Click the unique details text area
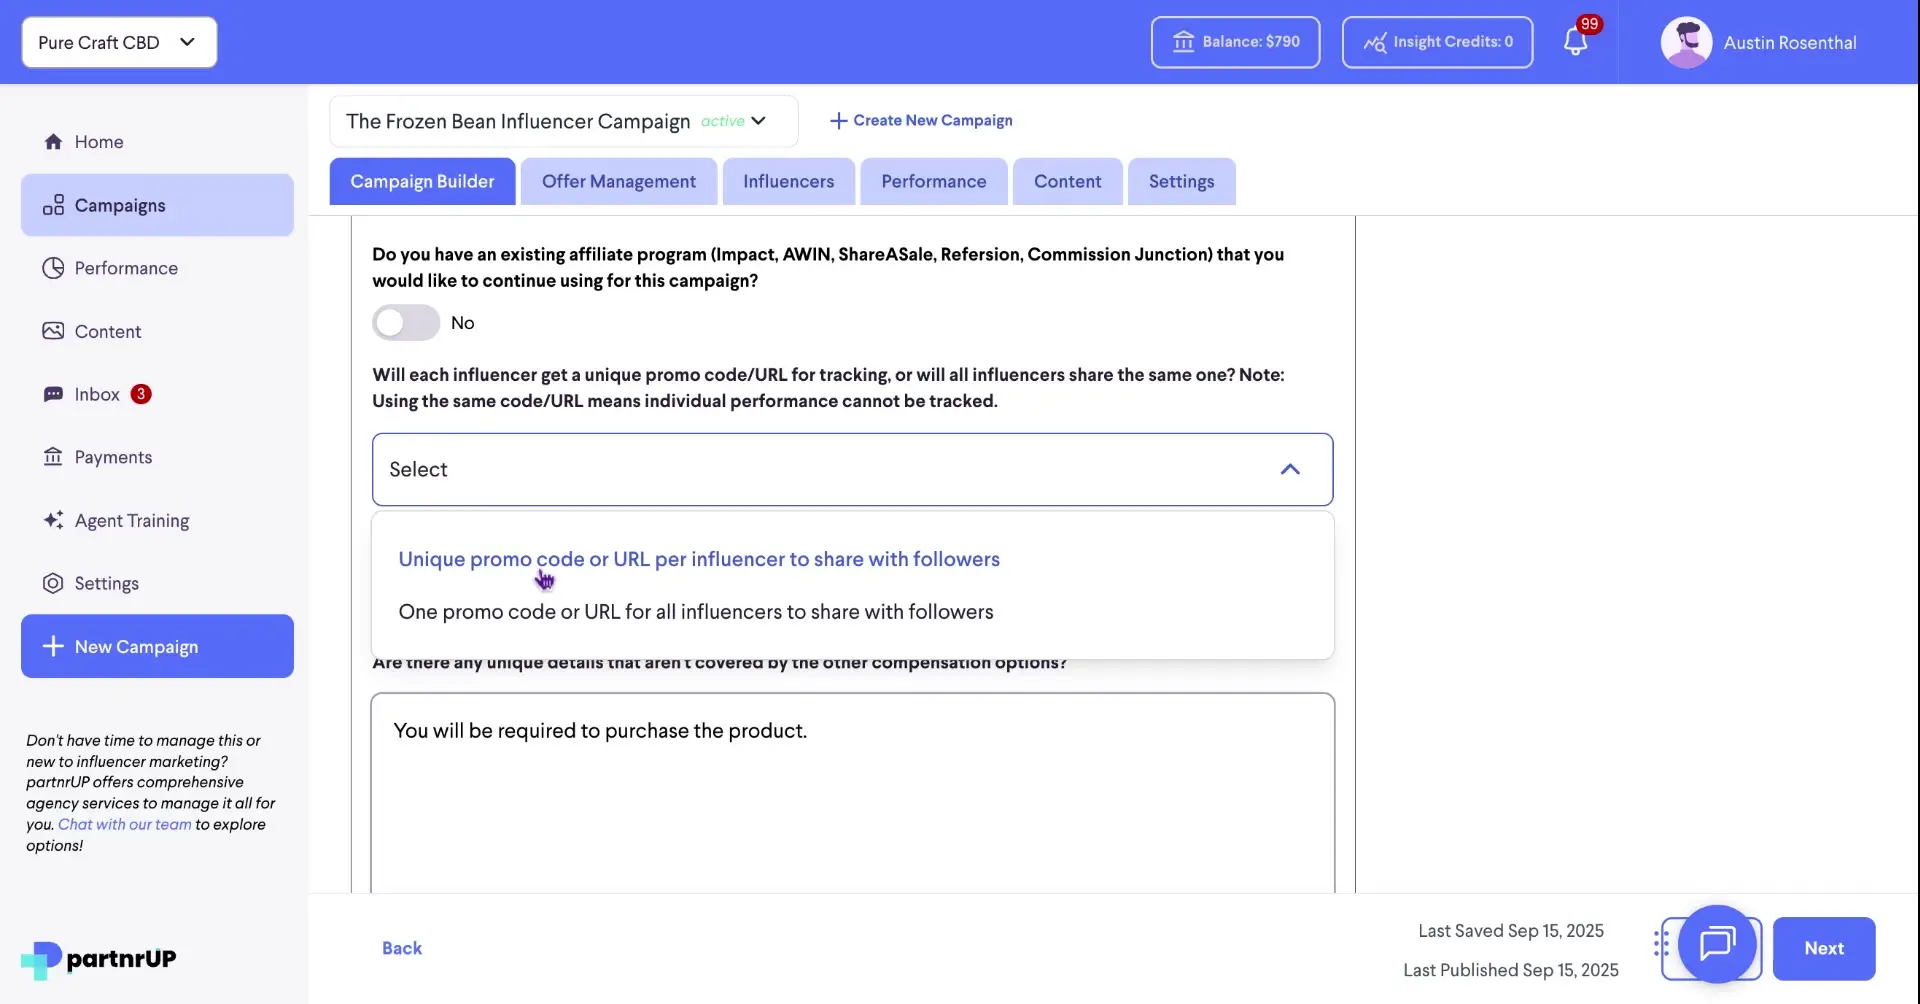The width and height of the screenshot is (1920, 1004). click(x=851, y=790)
